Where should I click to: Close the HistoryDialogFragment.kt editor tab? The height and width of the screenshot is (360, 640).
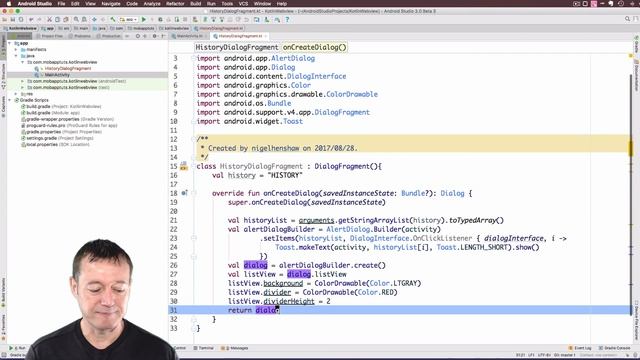click(266, 36)
